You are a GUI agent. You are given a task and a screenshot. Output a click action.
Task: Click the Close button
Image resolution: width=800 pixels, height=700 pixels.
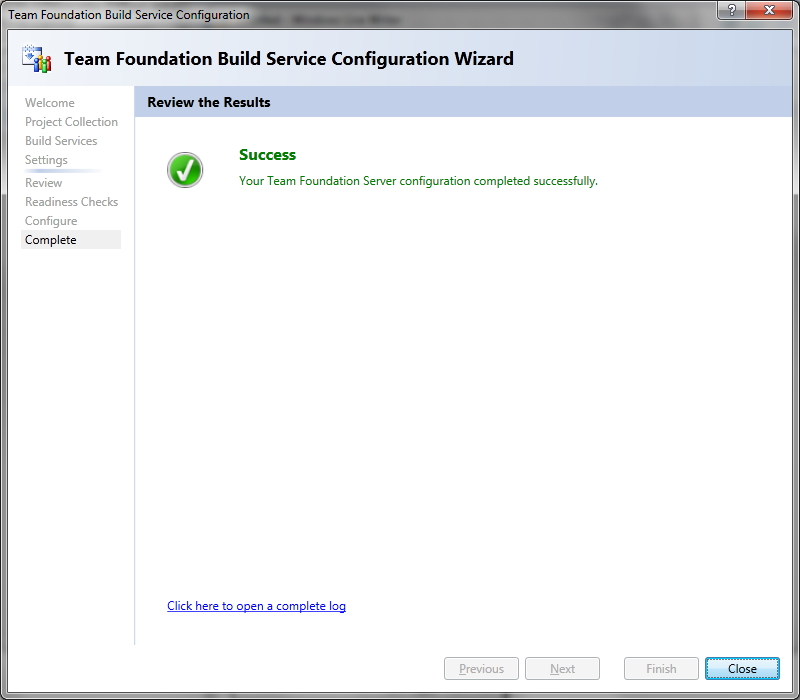tap(742, 668)
